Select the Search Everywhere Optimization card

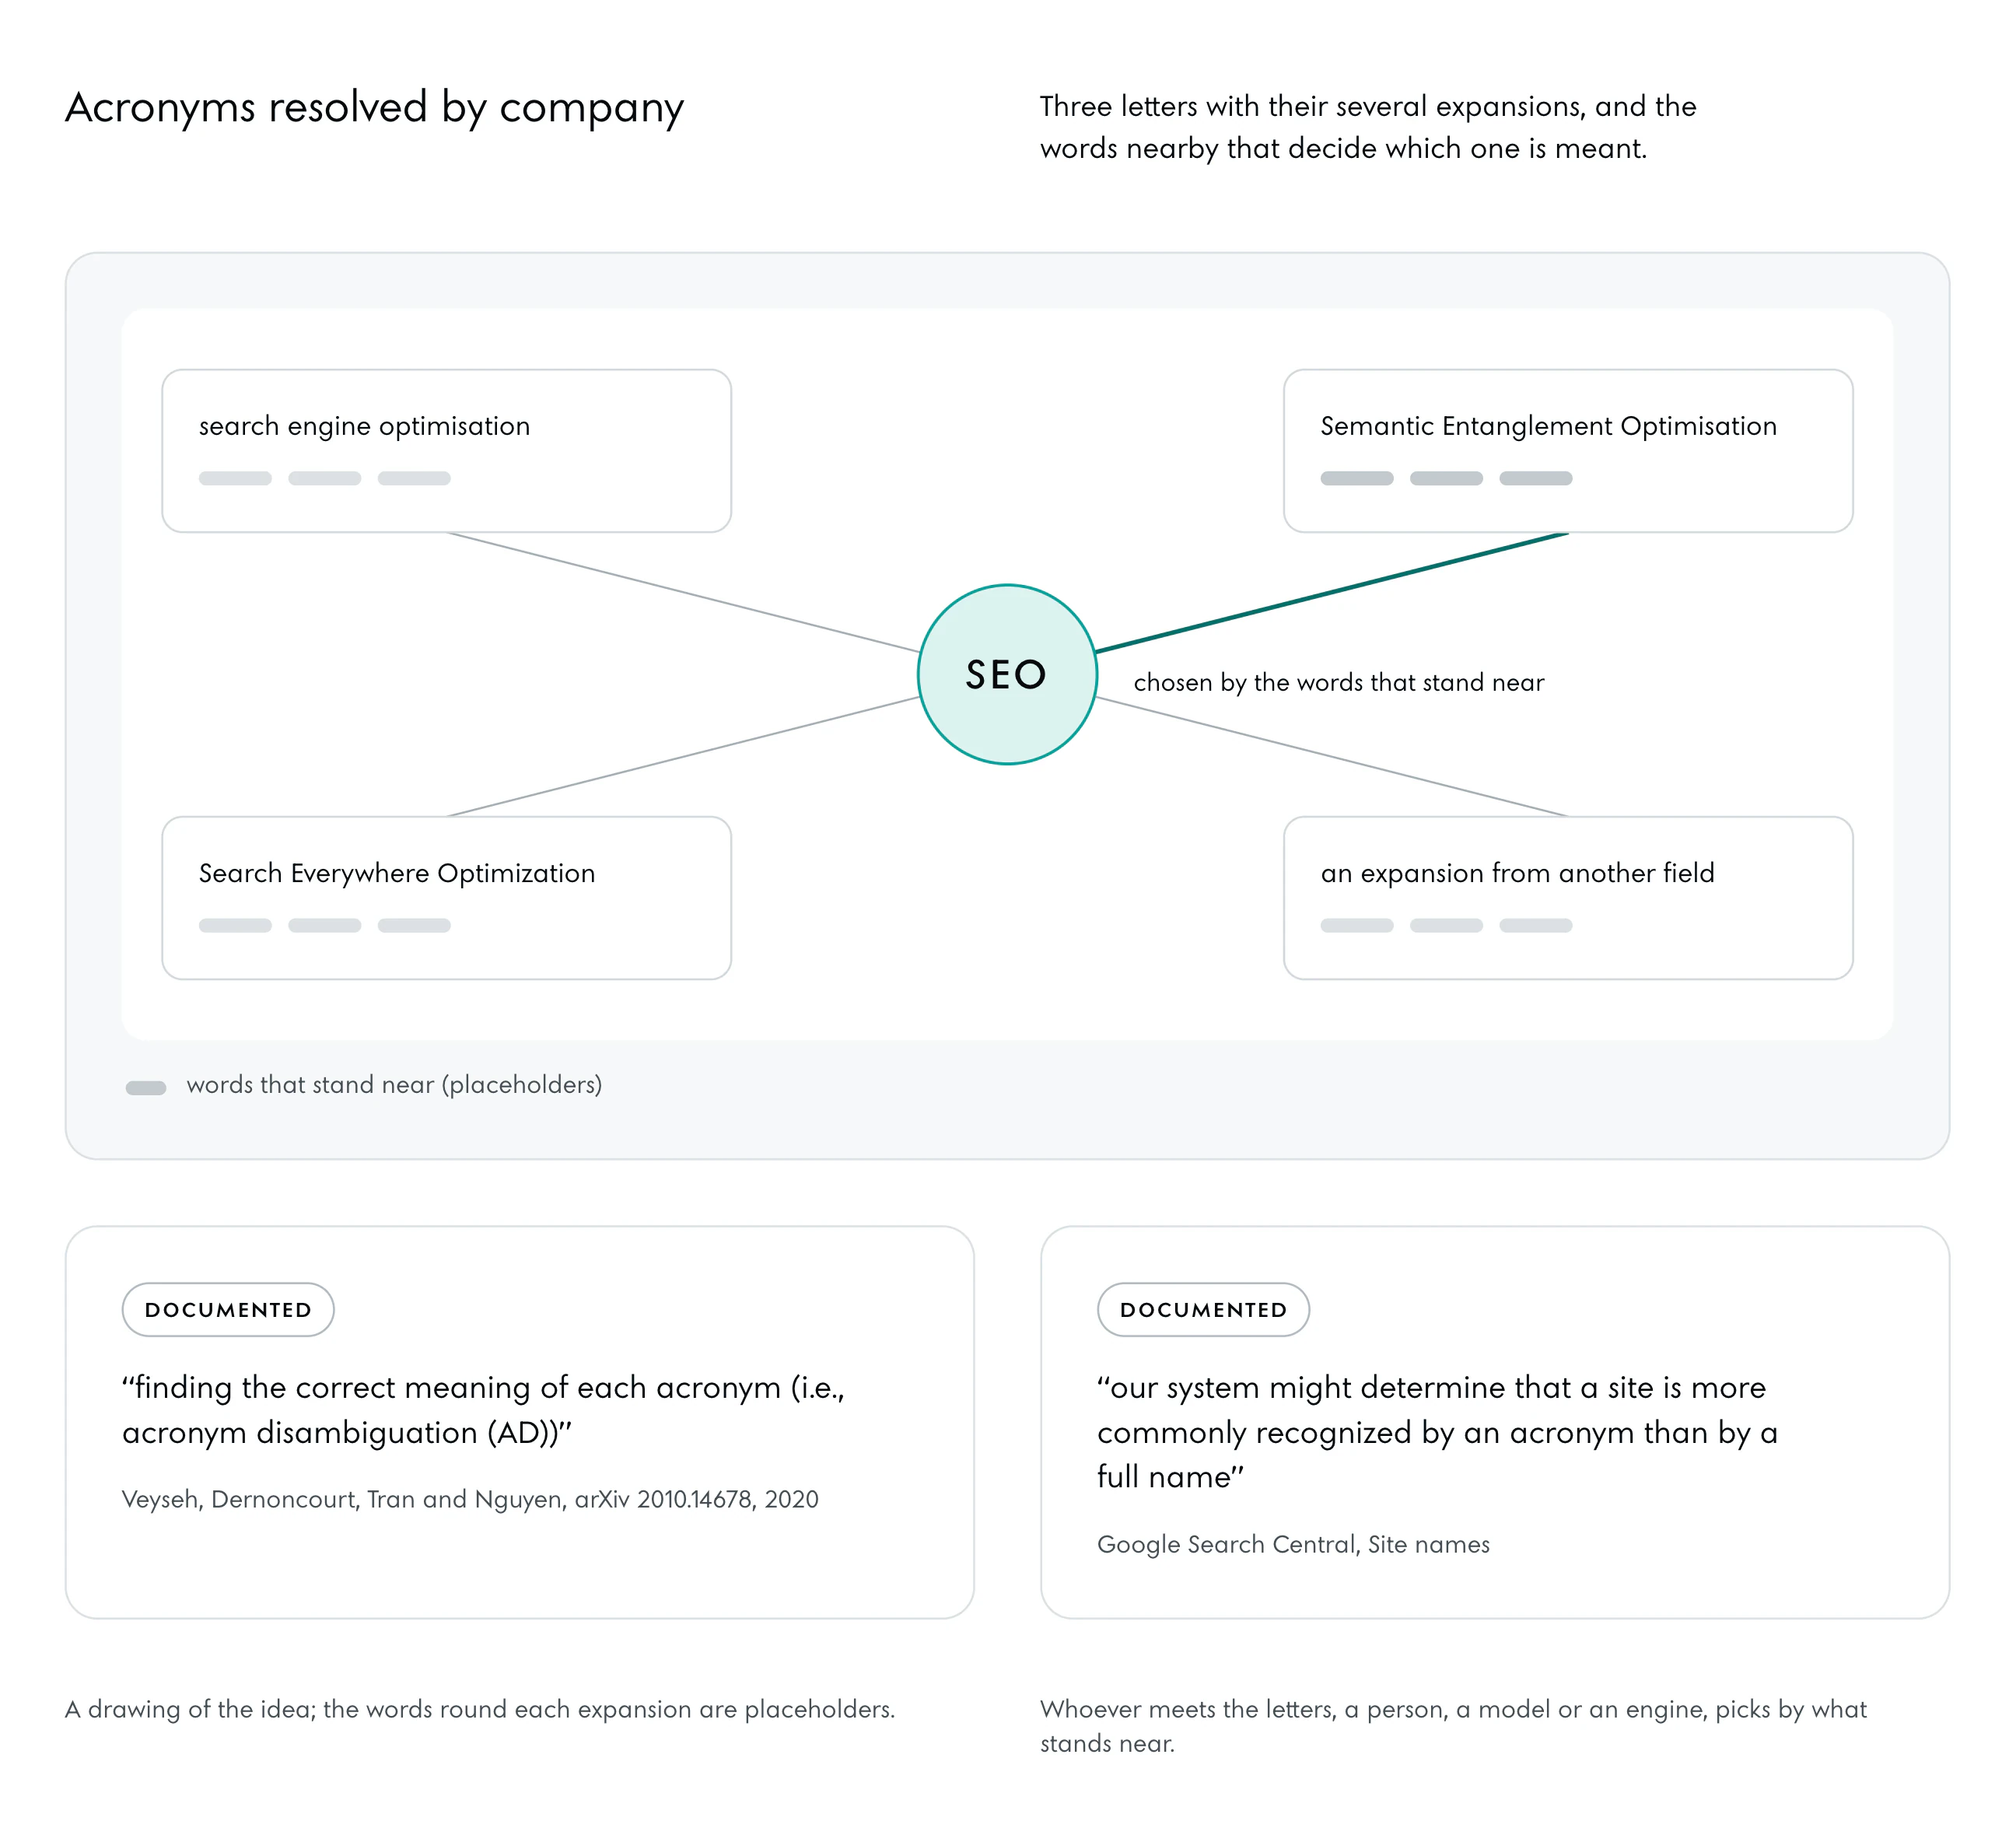(x=446, y=898)
